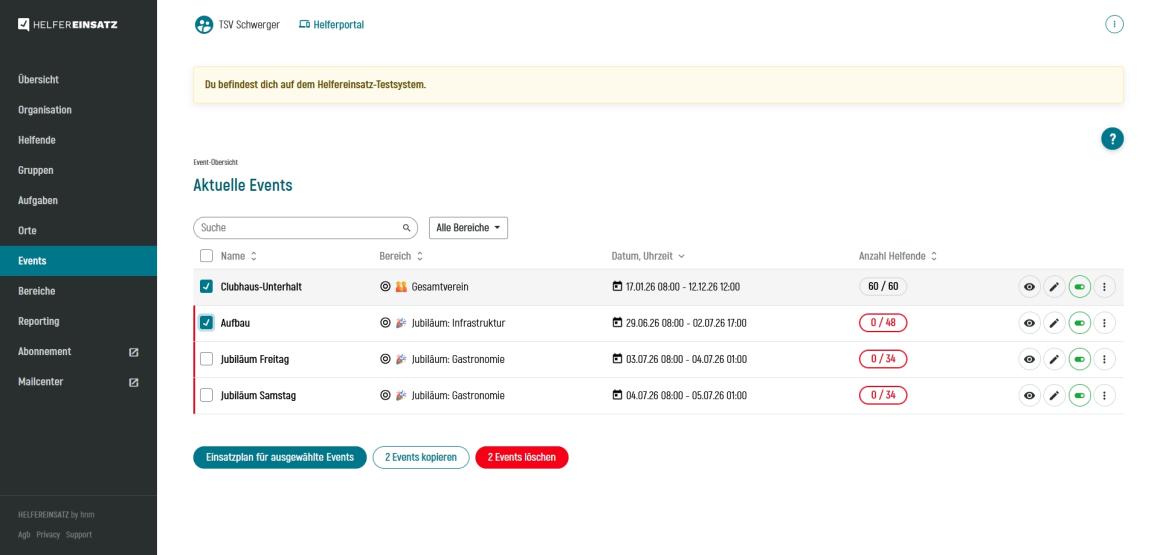Open the Privacy footer link
The height and width of the screenshot is (555, 1160).
[48, 534]
